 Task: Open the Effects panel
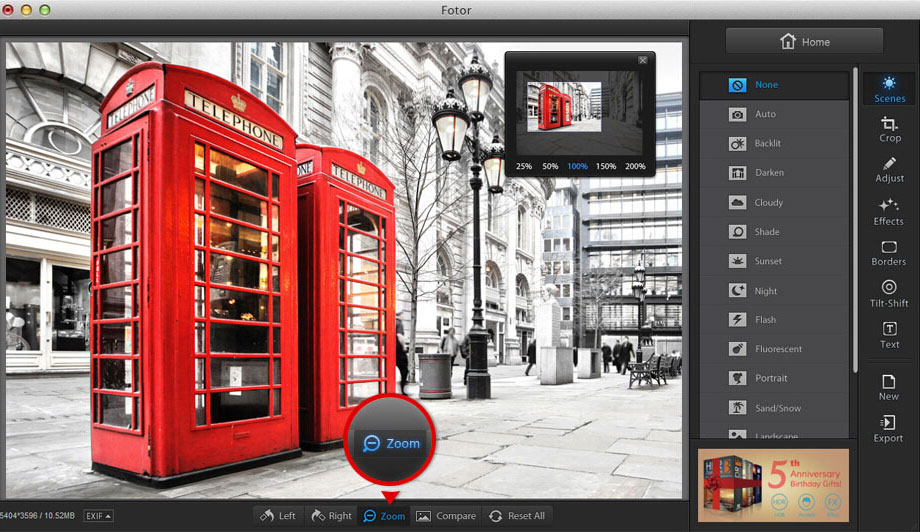889,211
